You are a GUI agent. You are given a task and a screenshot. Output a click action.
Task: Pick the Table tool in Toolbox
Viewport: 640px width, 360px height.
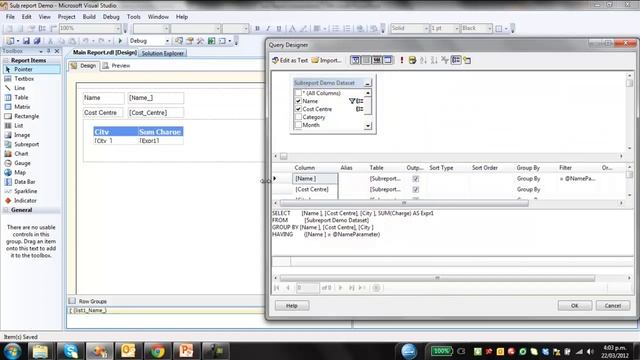coord(21,98)
